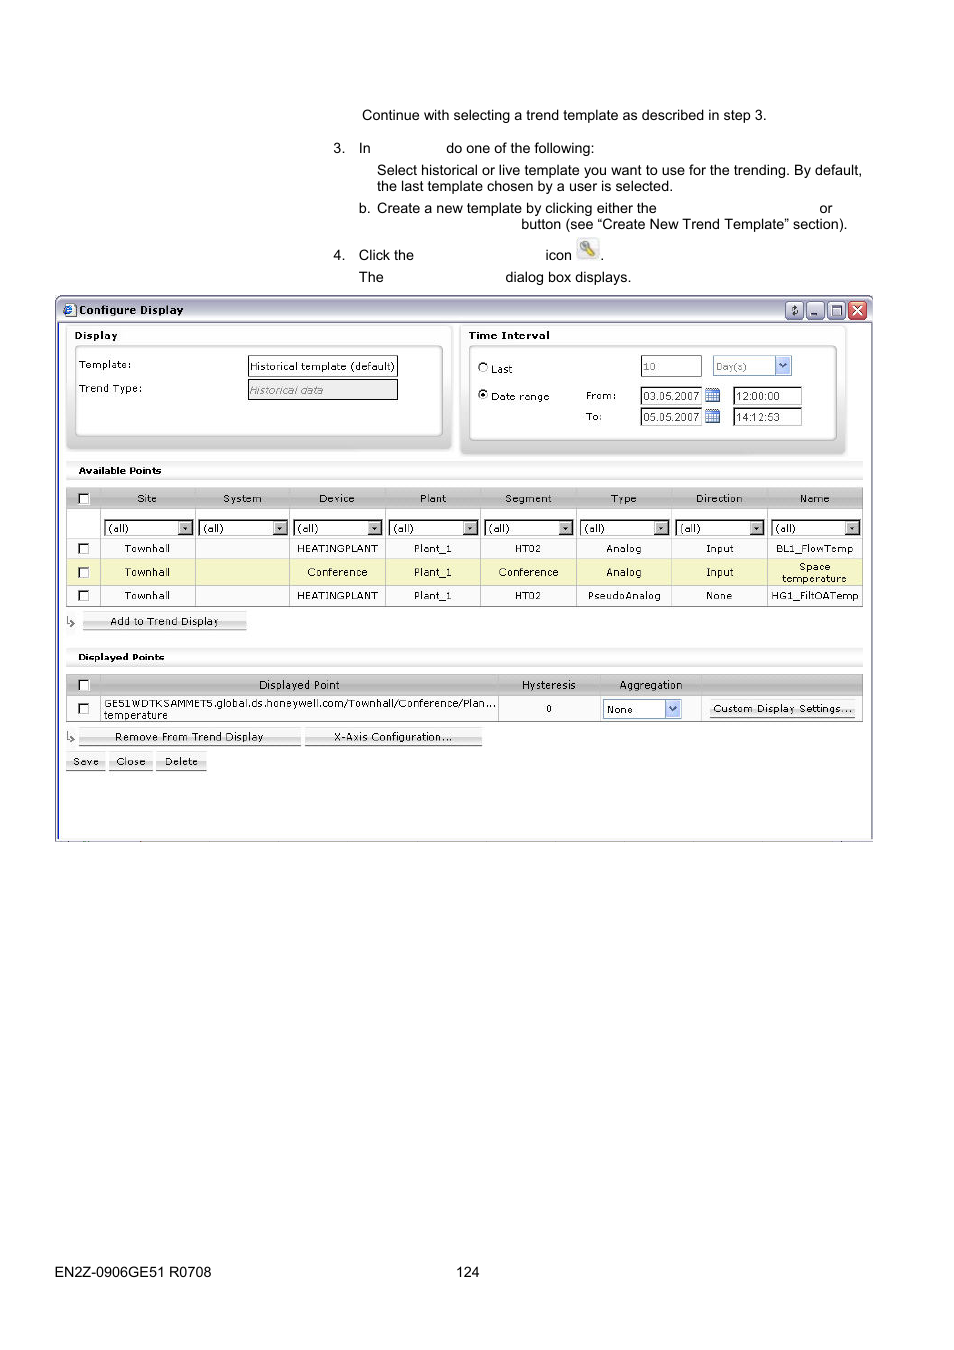Check the Space temperature row checkbox

coord(84,572)
